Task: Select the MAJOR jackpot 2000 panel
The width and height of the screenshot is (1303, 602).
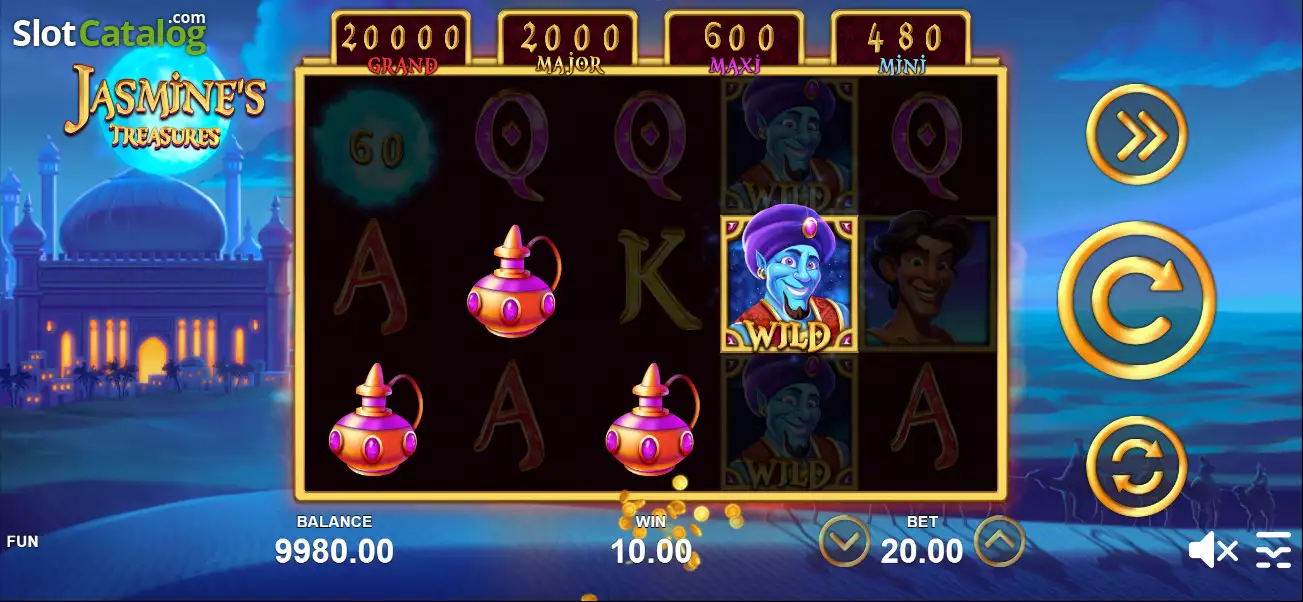Action: pyautogui.click(x=567, y=44)
